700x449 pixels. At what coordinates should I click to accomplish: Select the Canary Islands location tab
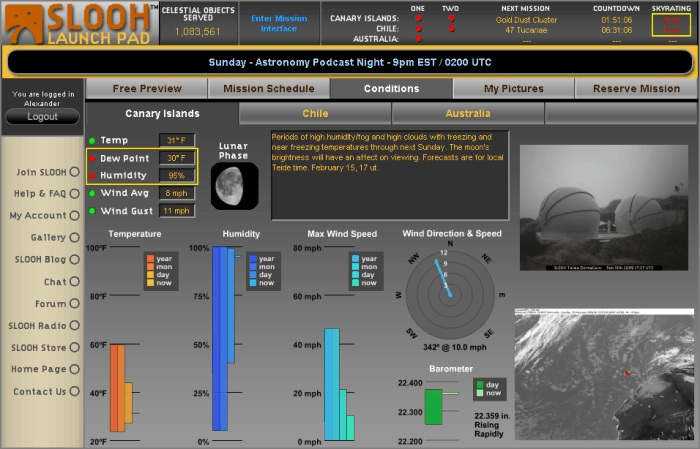pyautogui.click(x=162, y=113)
